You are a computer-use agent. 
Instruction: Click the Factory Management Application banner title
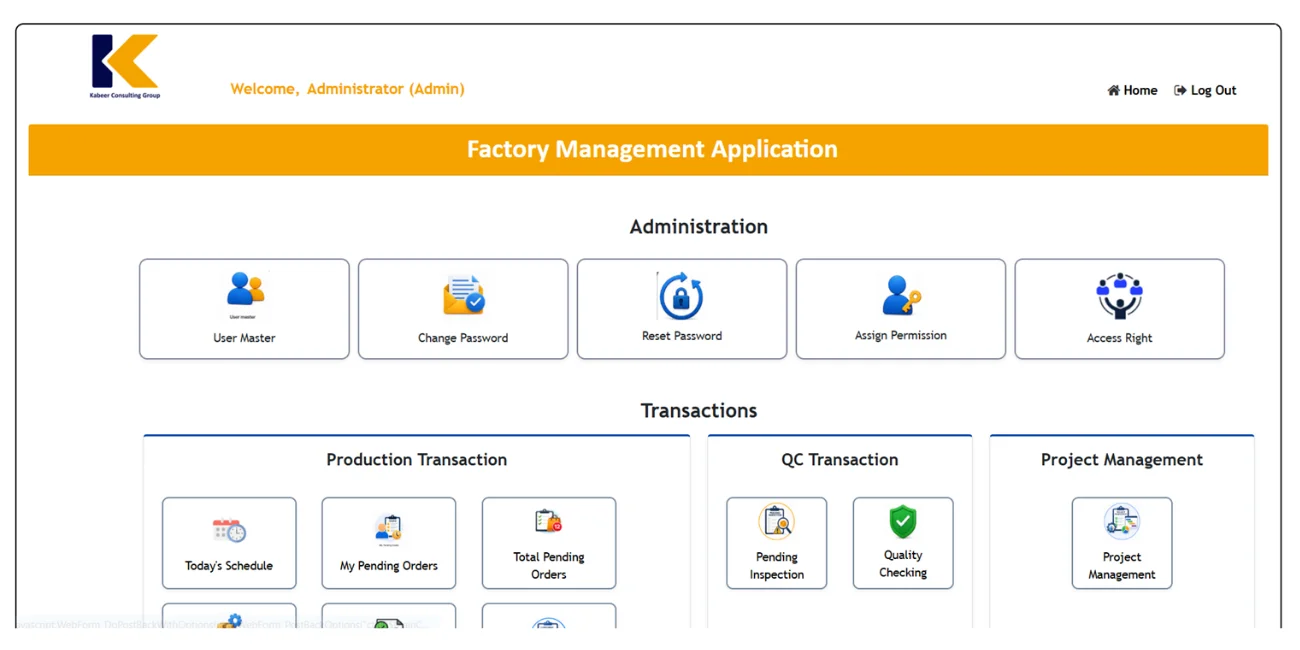click(x=652, y=149)
